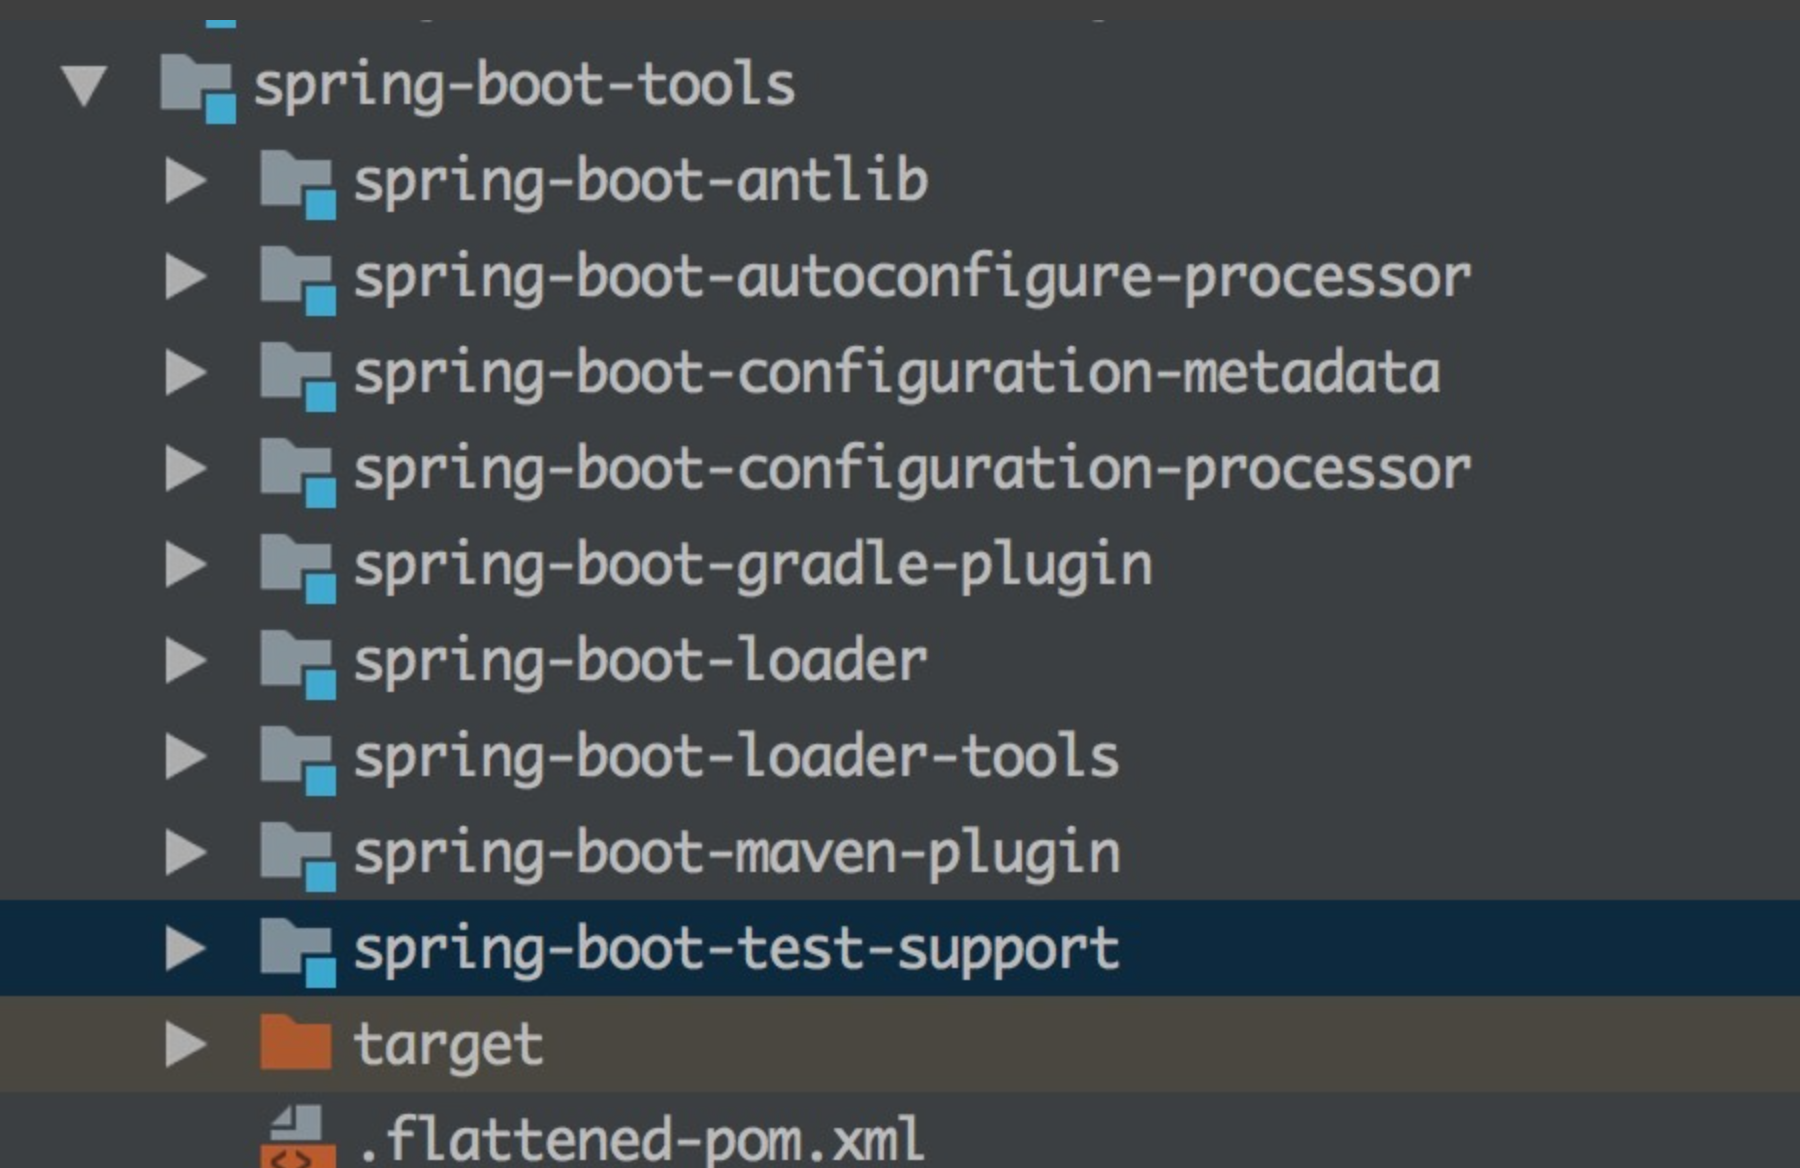The width and height of the screenshot is (1800, 1168).
Task: Expand the target folder node
Action: coord(183,1043)
